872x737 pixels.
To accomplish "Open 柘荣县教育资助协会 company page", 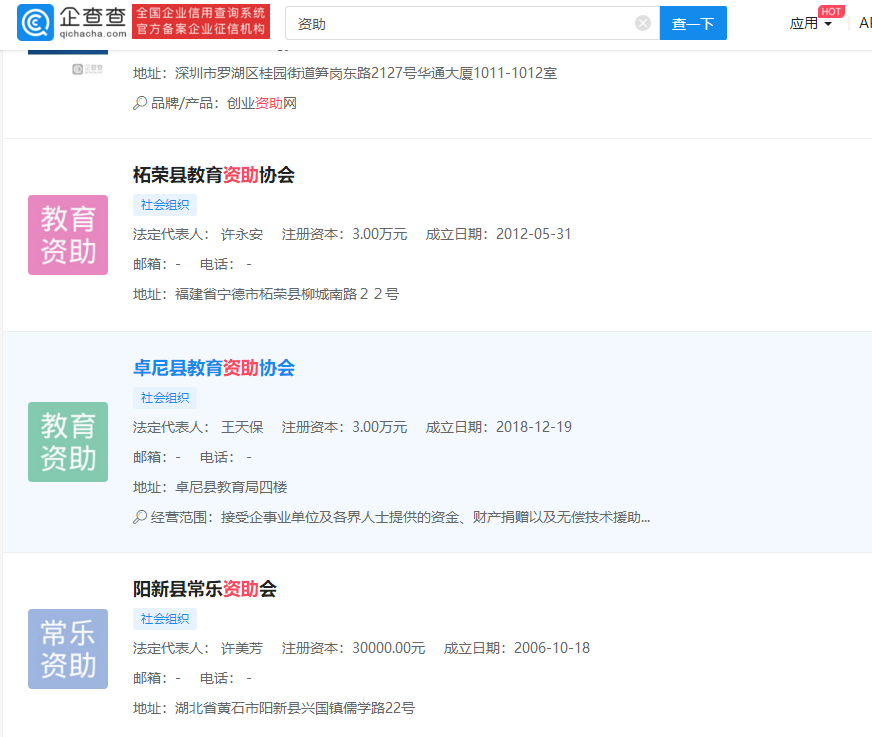I will (214, 175).
